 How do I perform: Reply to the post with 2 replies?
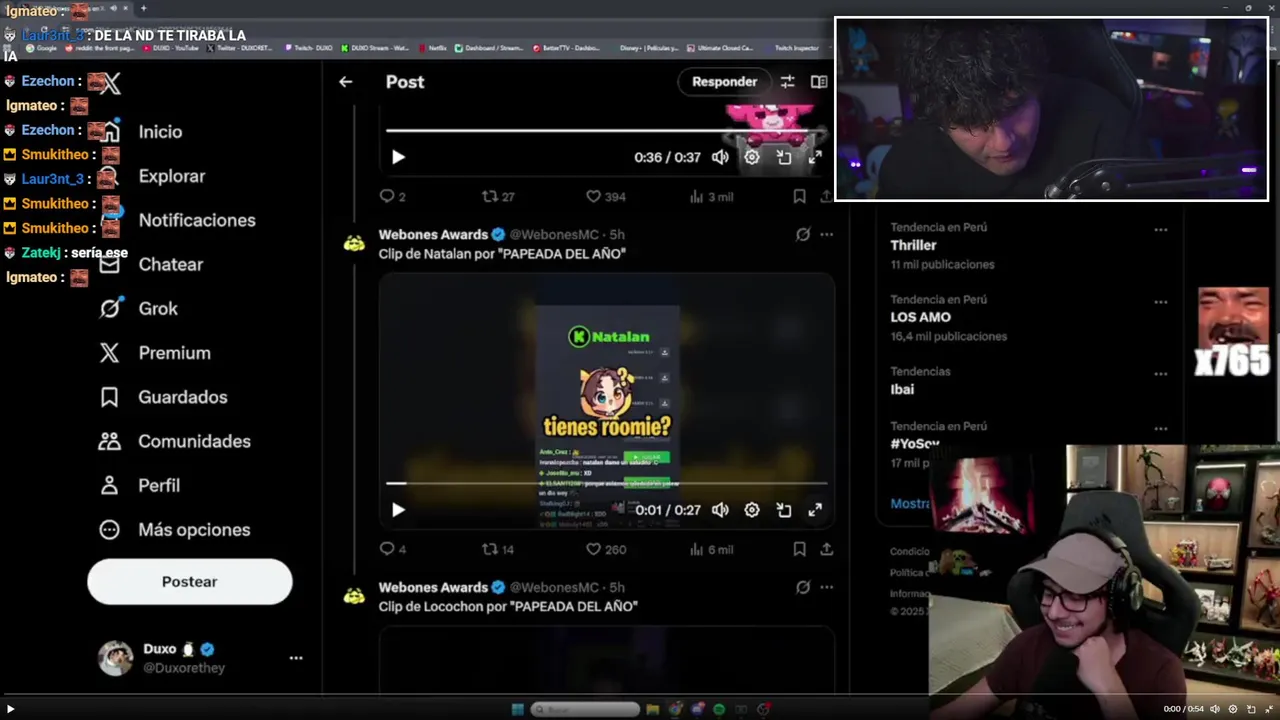point(392,197)
